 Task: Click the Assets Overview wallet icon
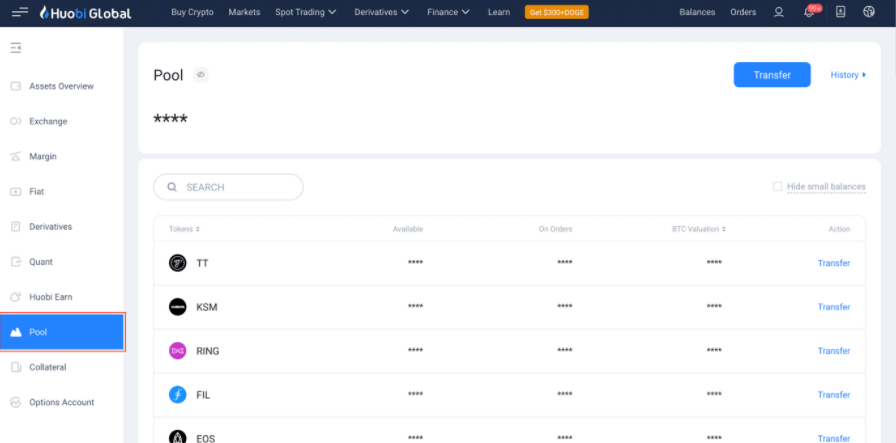[16, 86]
